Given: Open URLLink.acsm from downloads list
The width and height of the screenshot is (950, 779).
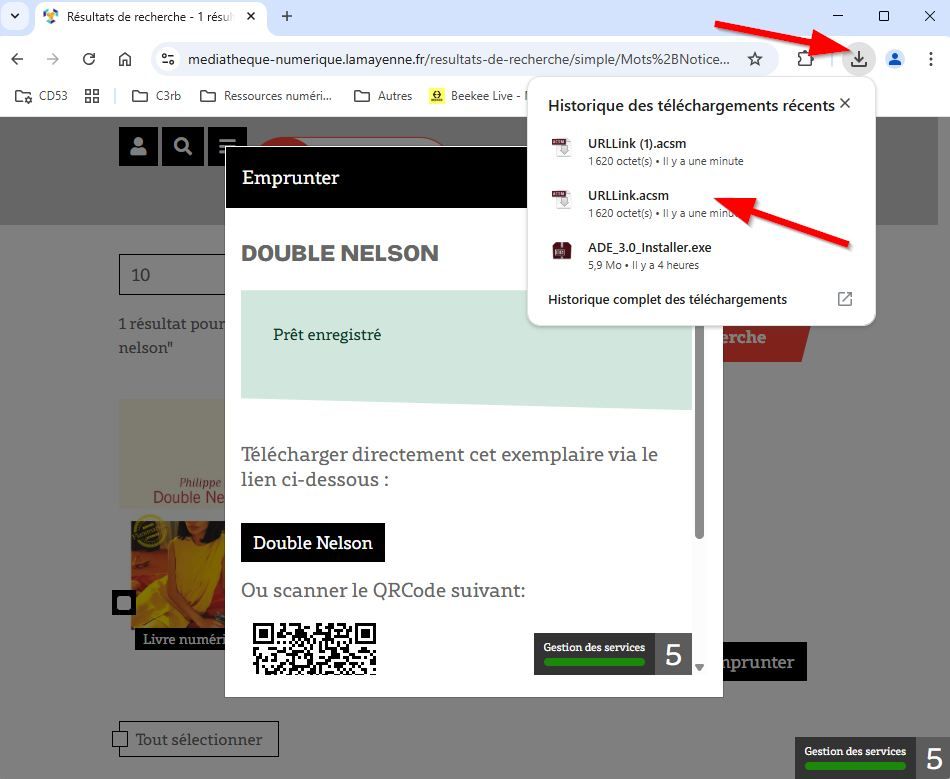Looking at the screenshot, I should [x=628, y=196].
